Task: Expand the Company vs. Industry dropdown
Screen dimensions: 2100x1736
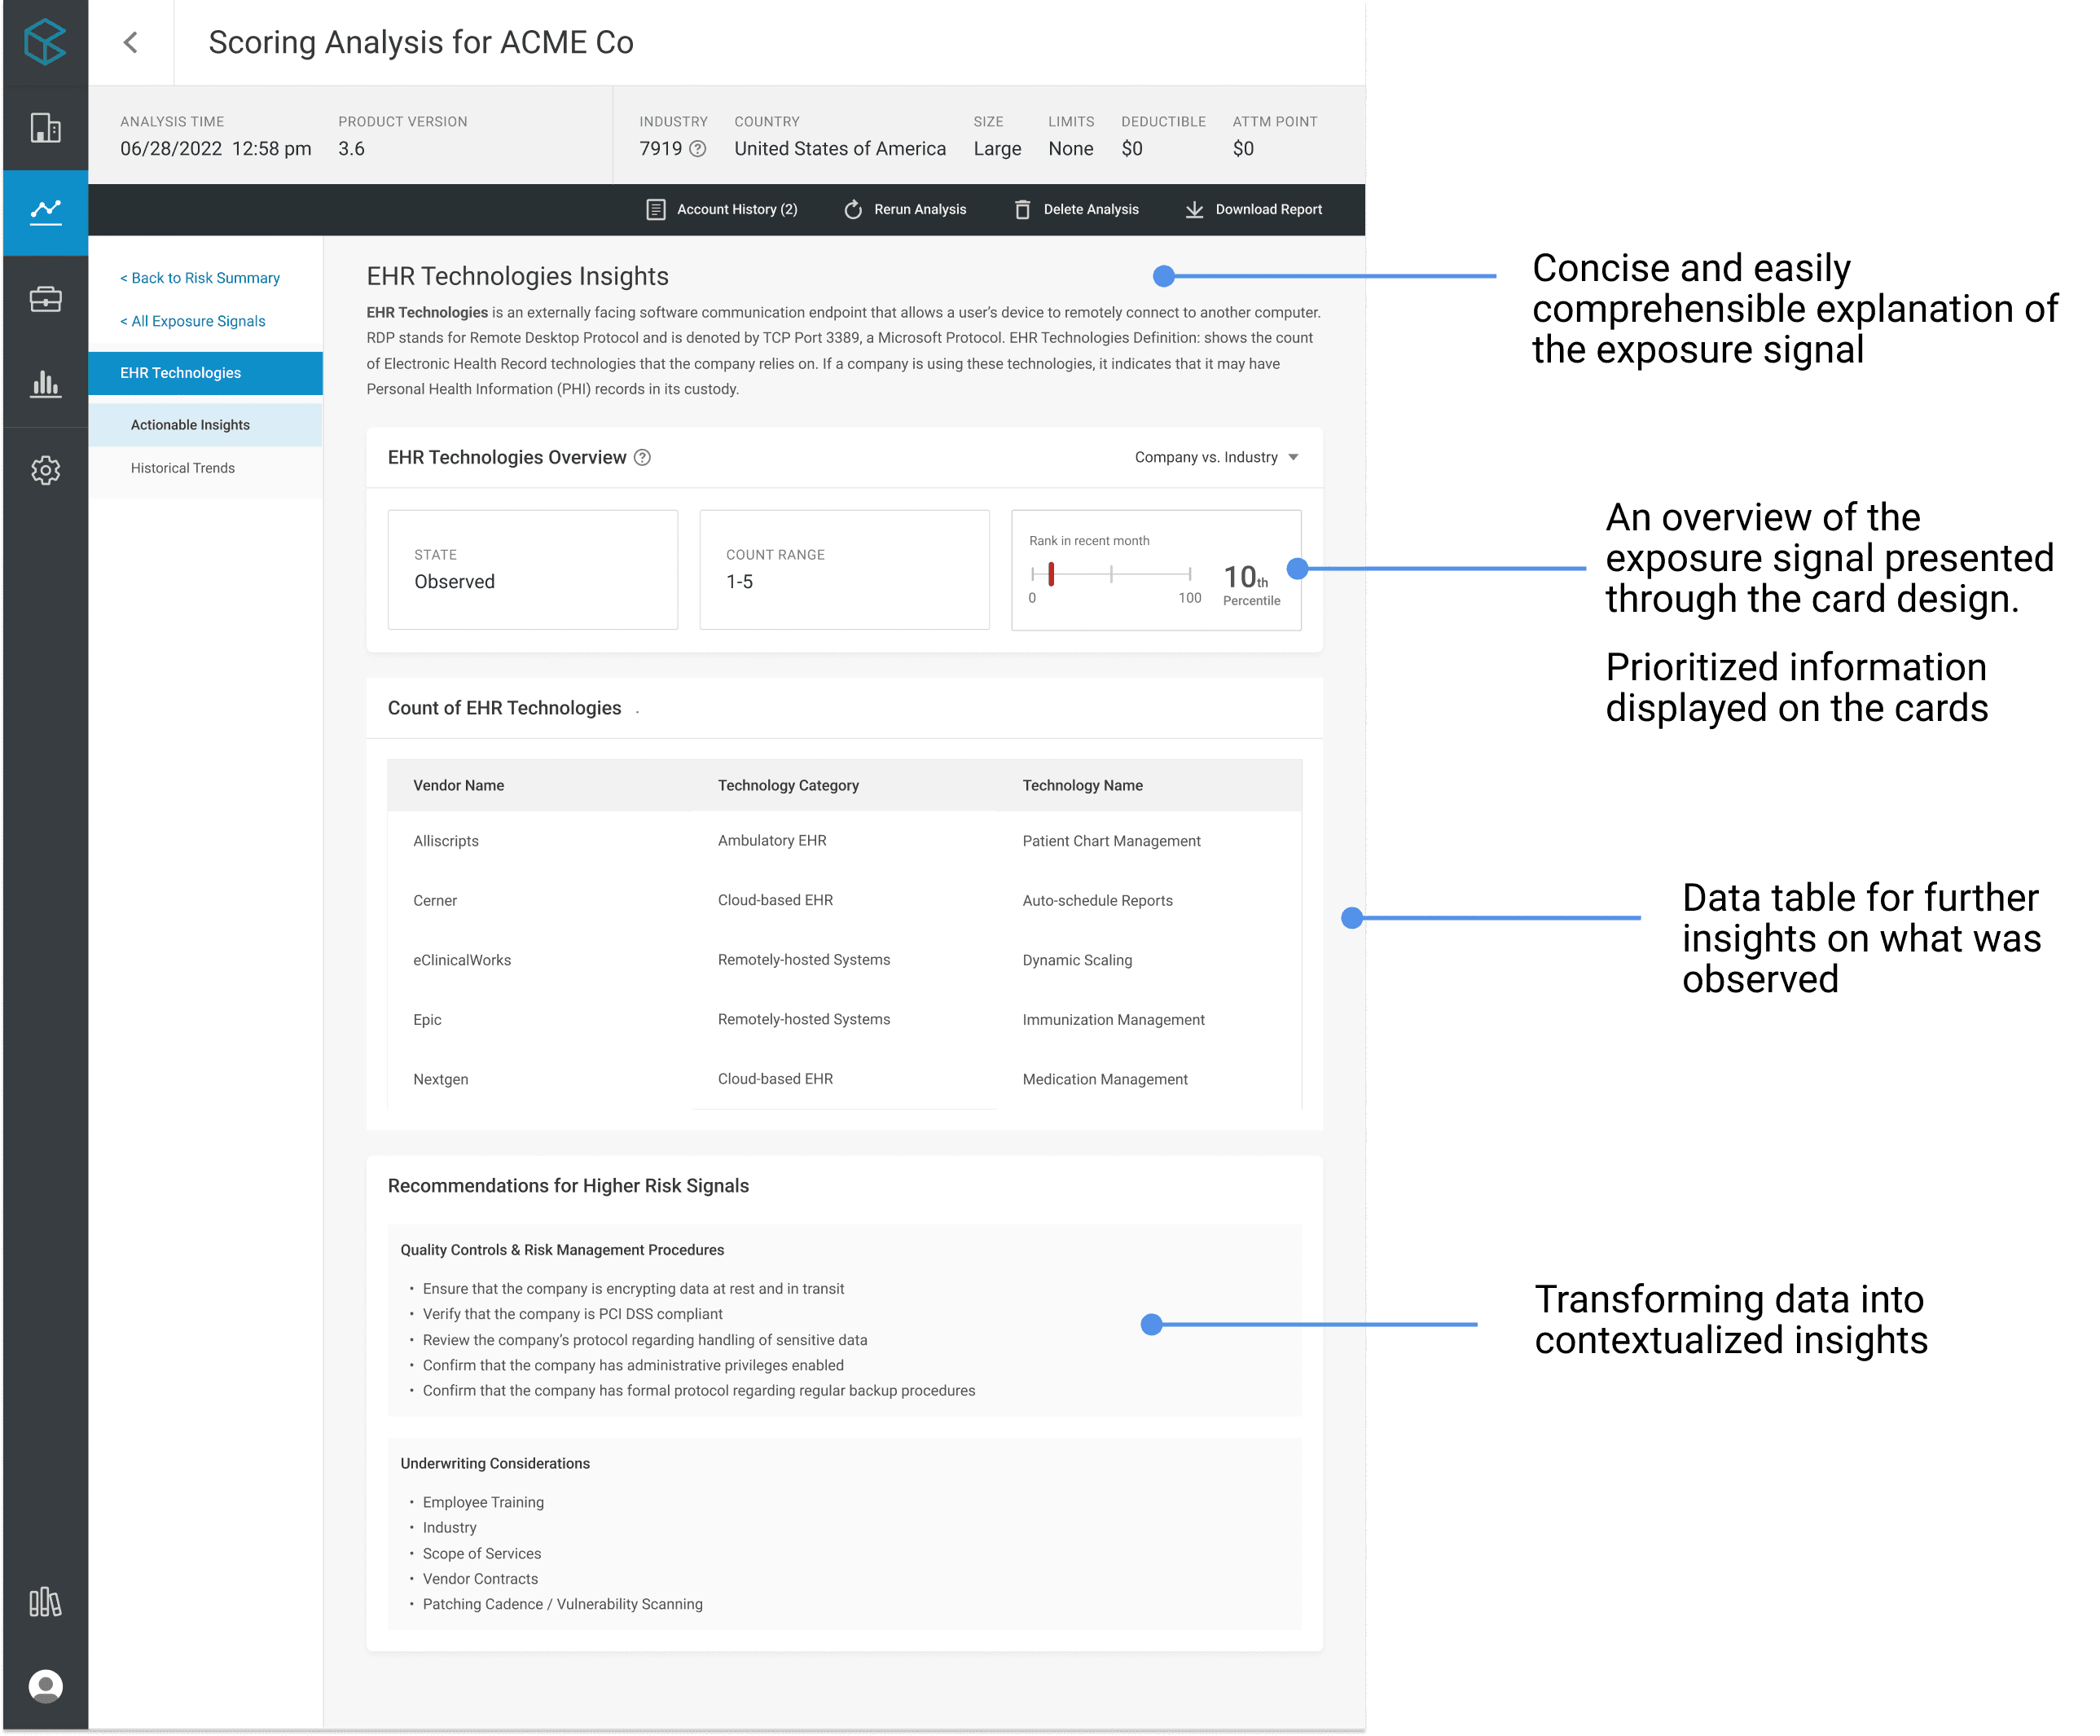Action: 1216,458
